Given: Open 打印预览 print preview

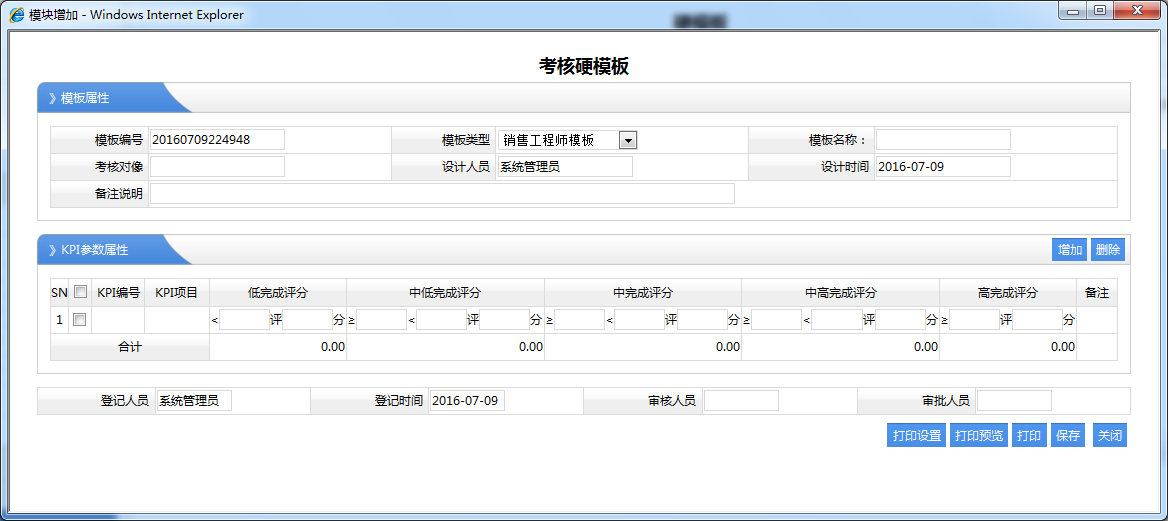Looking at the screenshot, I should (979, 436).
